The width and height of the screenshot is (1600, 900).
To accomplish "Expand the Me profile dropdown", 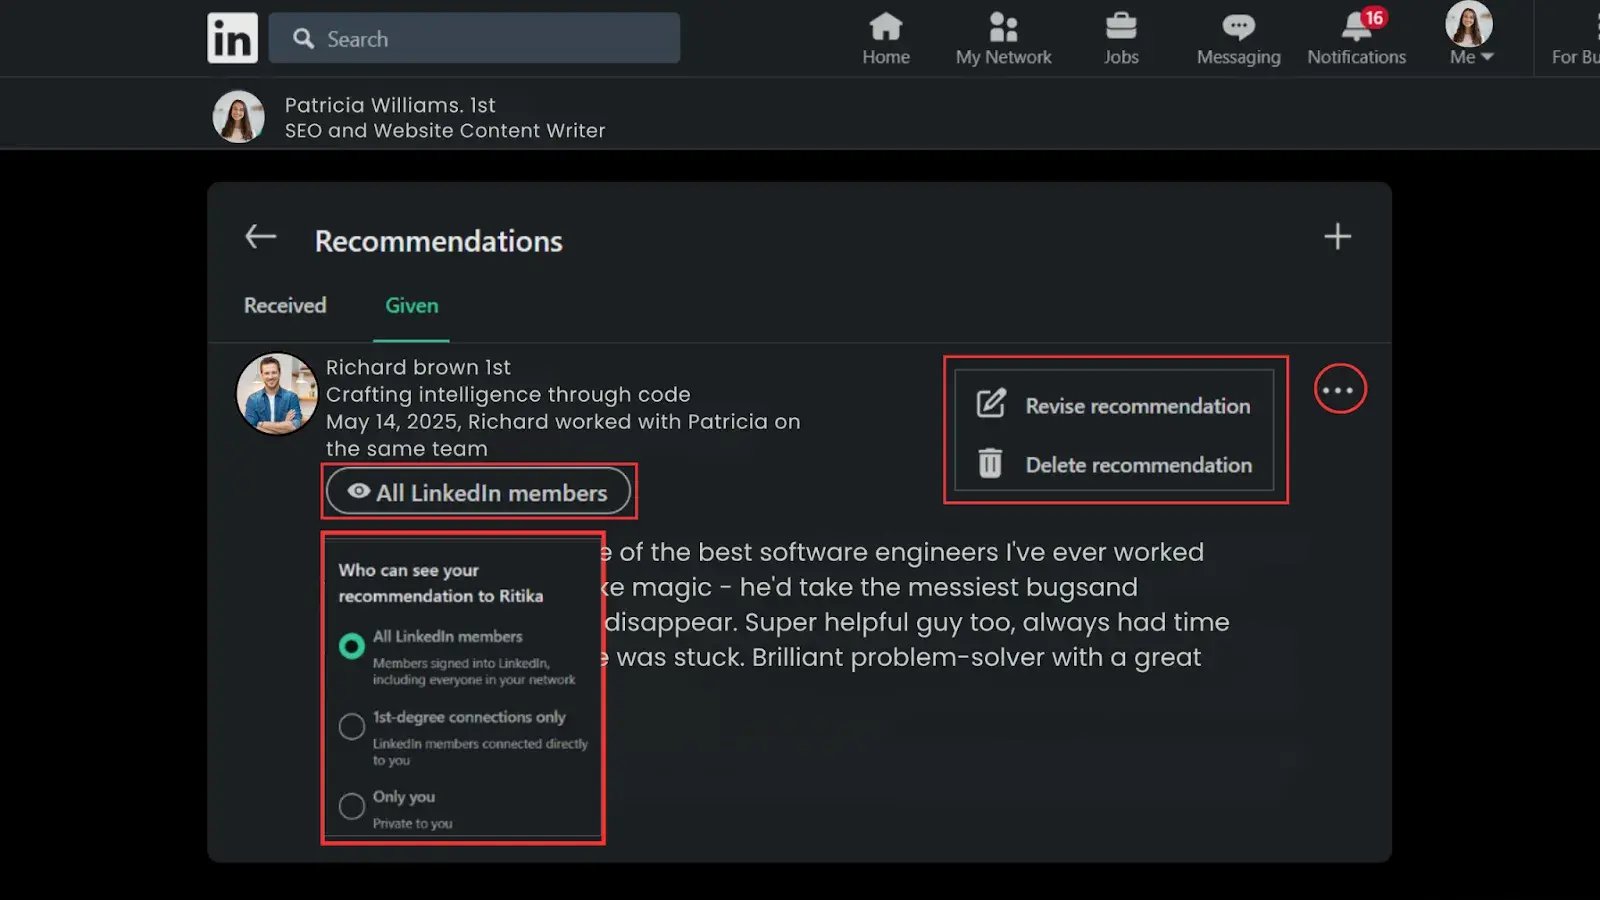I will [1470, 57].
